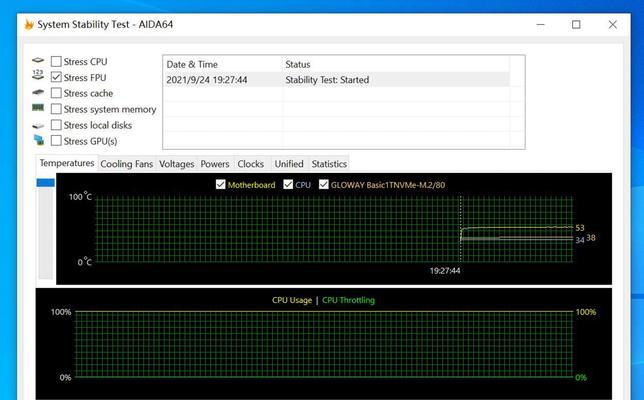The width and height of the screenshot is (644, 400).
Task: Switch to the Powers tab
Action: click(x=215, y=164)
